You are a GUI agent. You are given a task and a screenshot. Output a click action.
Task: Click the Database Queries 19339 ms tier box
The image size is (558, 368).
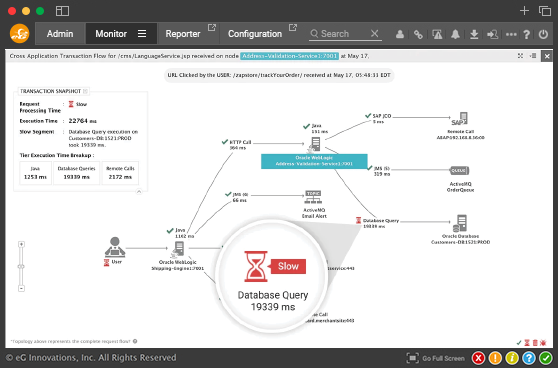pos(77,173)
